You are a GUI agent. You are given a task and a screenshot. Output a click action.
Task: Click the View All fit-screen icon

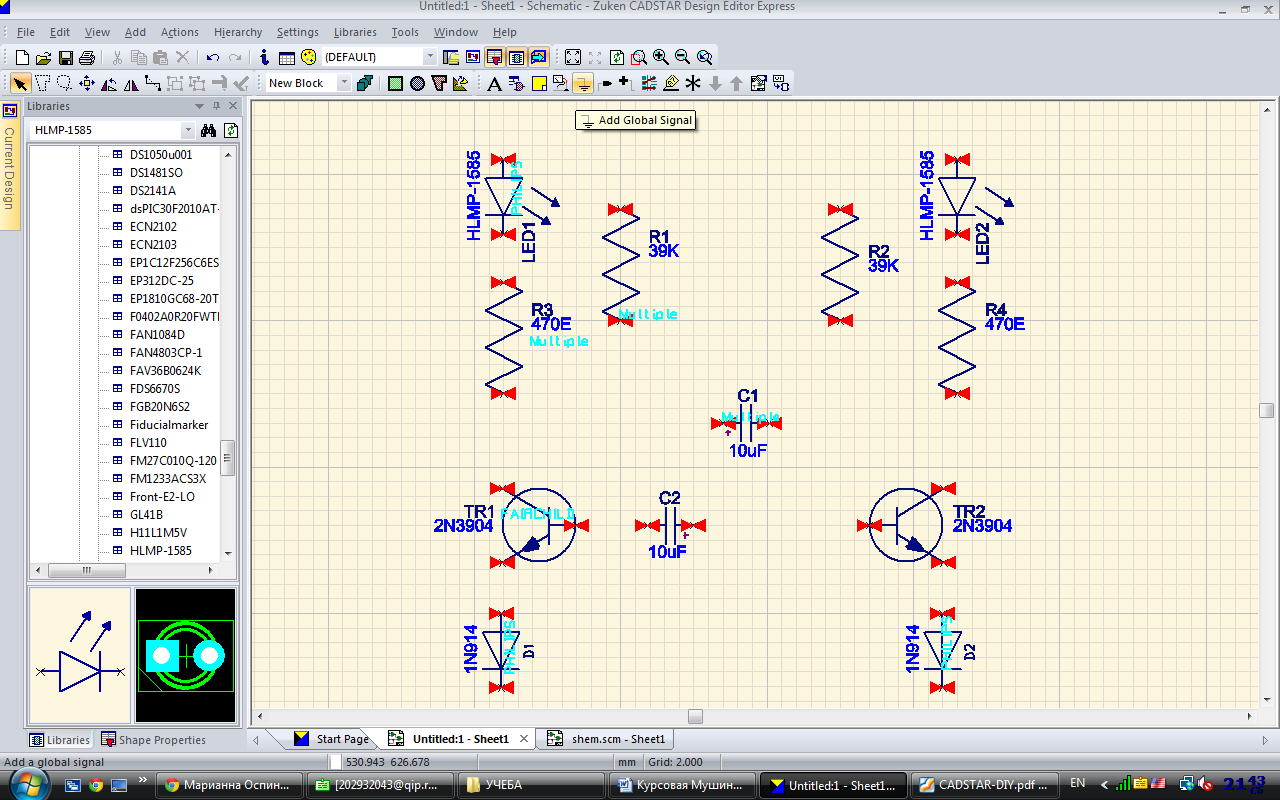click(573, 58)
